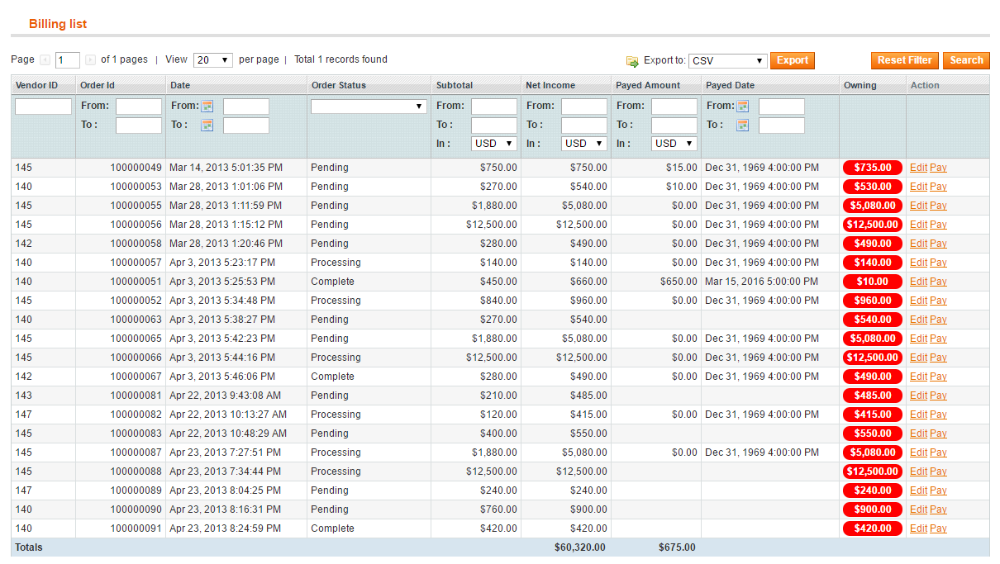This screenshot has width=1000, height=564.
Task: Open the Order Status filter dropdown
Action: 368,107
